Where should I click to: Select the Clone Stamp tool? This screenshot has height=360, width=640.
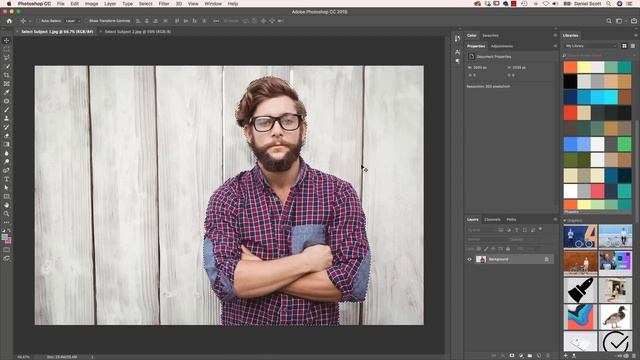(x=7, y=118)
